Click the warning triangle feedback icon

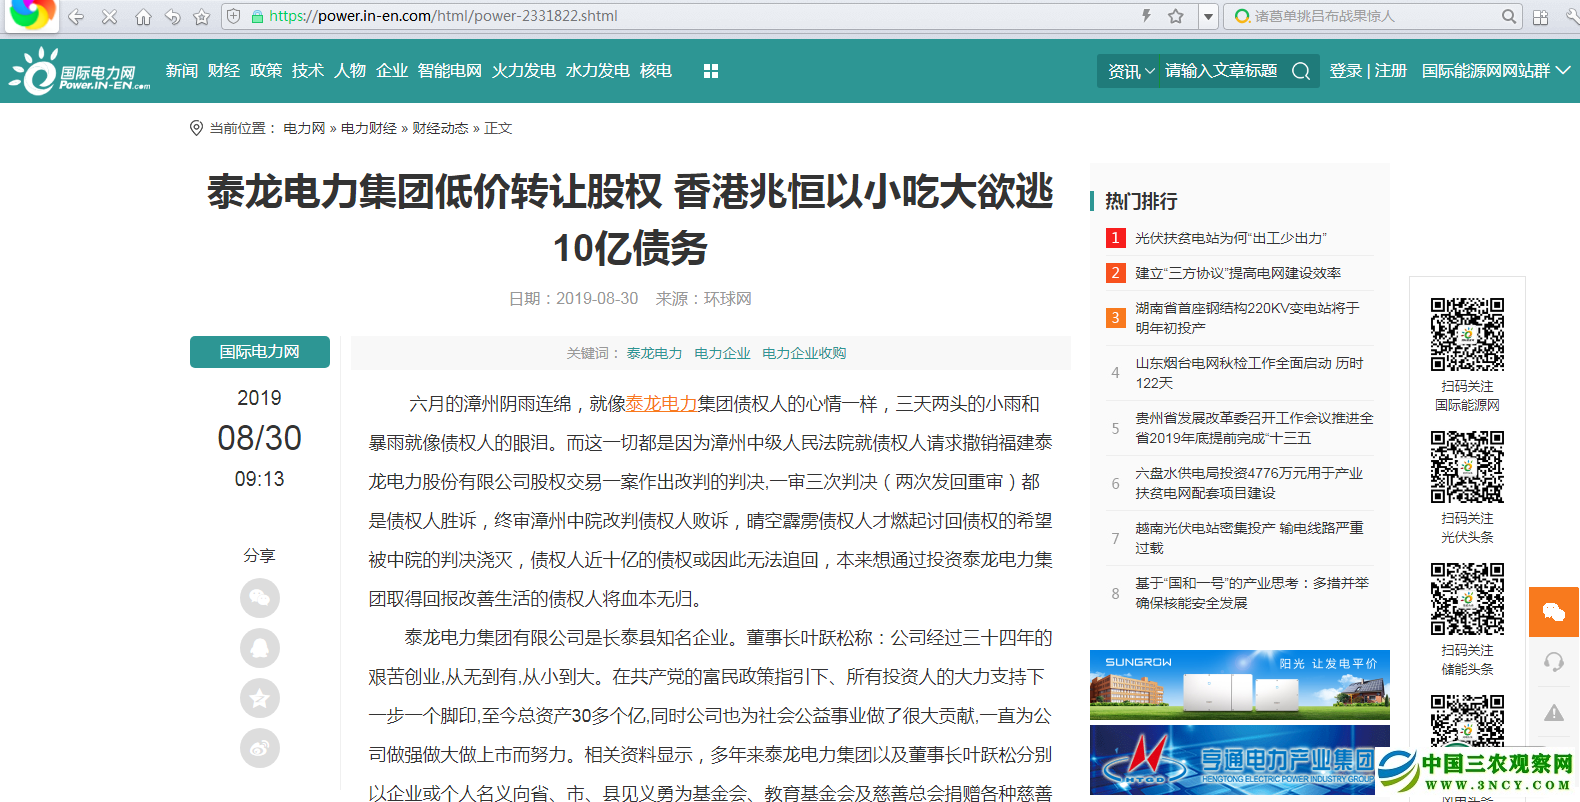1554,713
